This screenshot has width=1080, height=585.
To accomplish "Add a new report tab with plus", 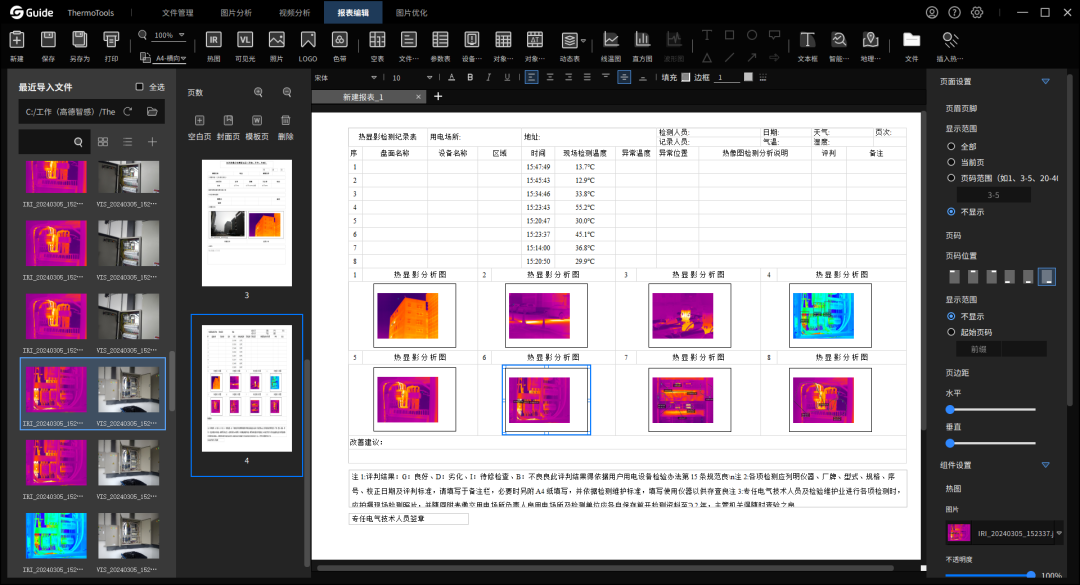I will coord(438,96).
